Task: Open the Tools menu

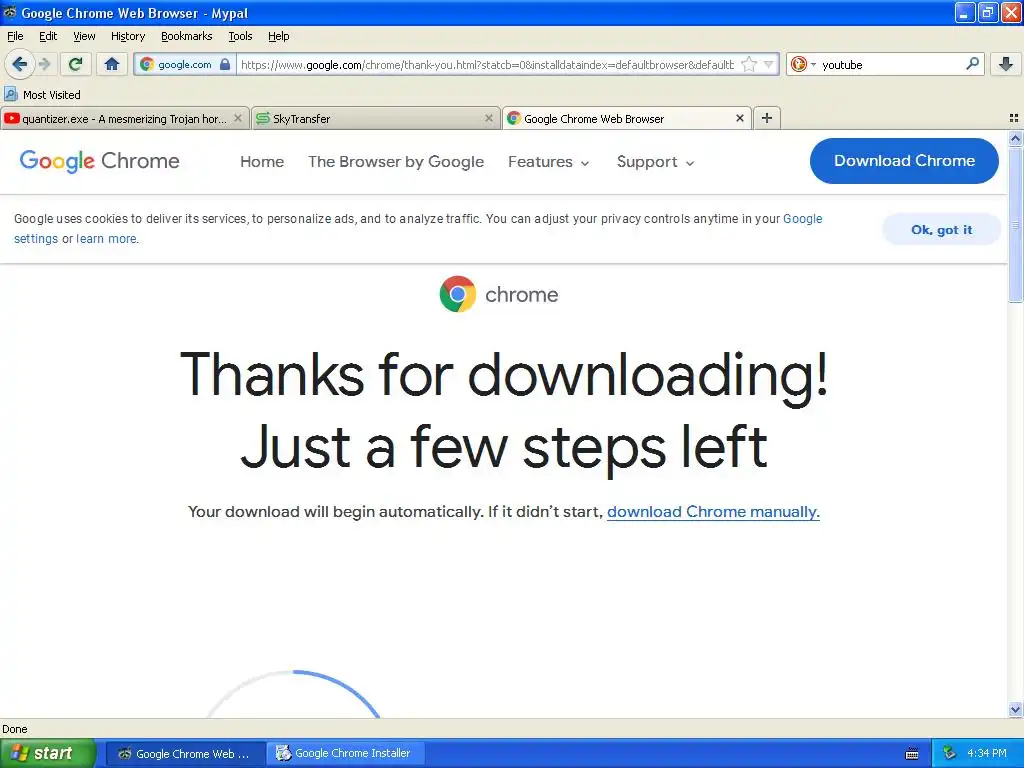Action: pos(240,36)
